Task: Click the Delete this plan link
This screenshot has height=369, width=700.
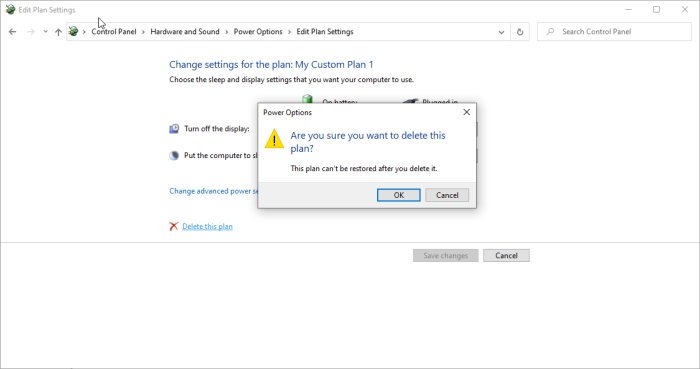Action: click(207, 226)
